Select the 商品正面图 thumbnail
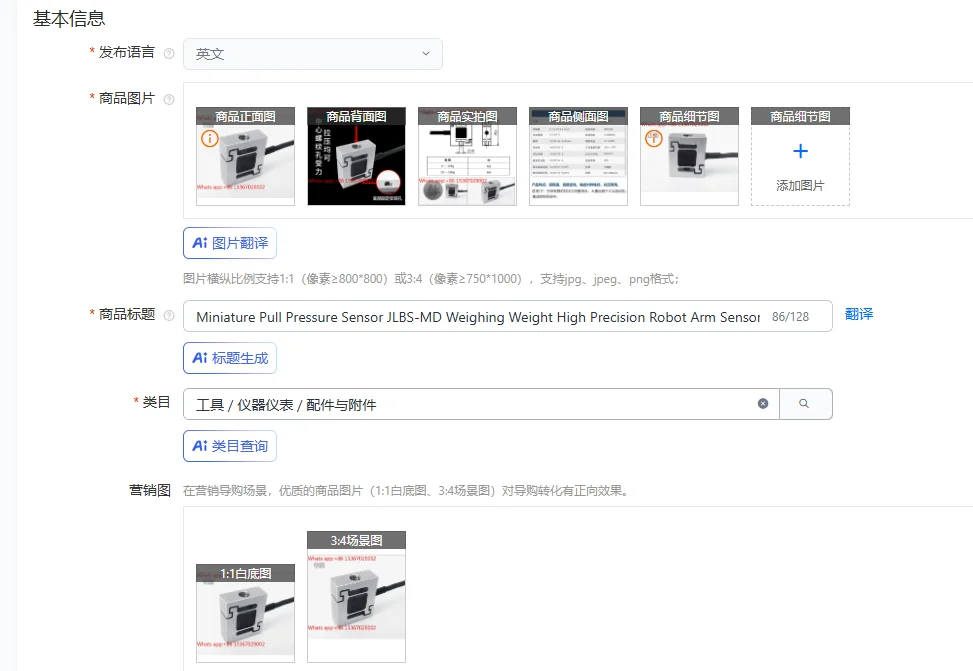This screenshot has width=973, height=671. click(x=245, y=156)
